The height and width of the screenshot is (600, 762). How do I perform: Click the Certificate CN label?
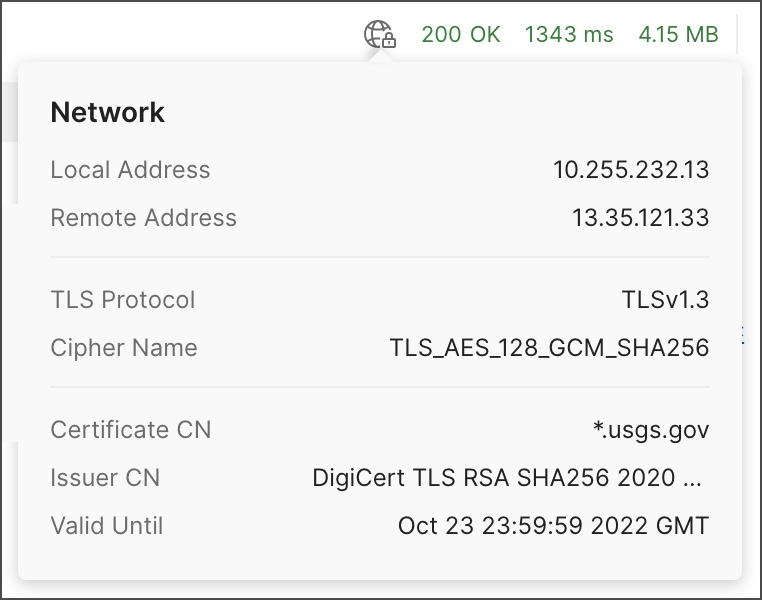click(131, 430)
